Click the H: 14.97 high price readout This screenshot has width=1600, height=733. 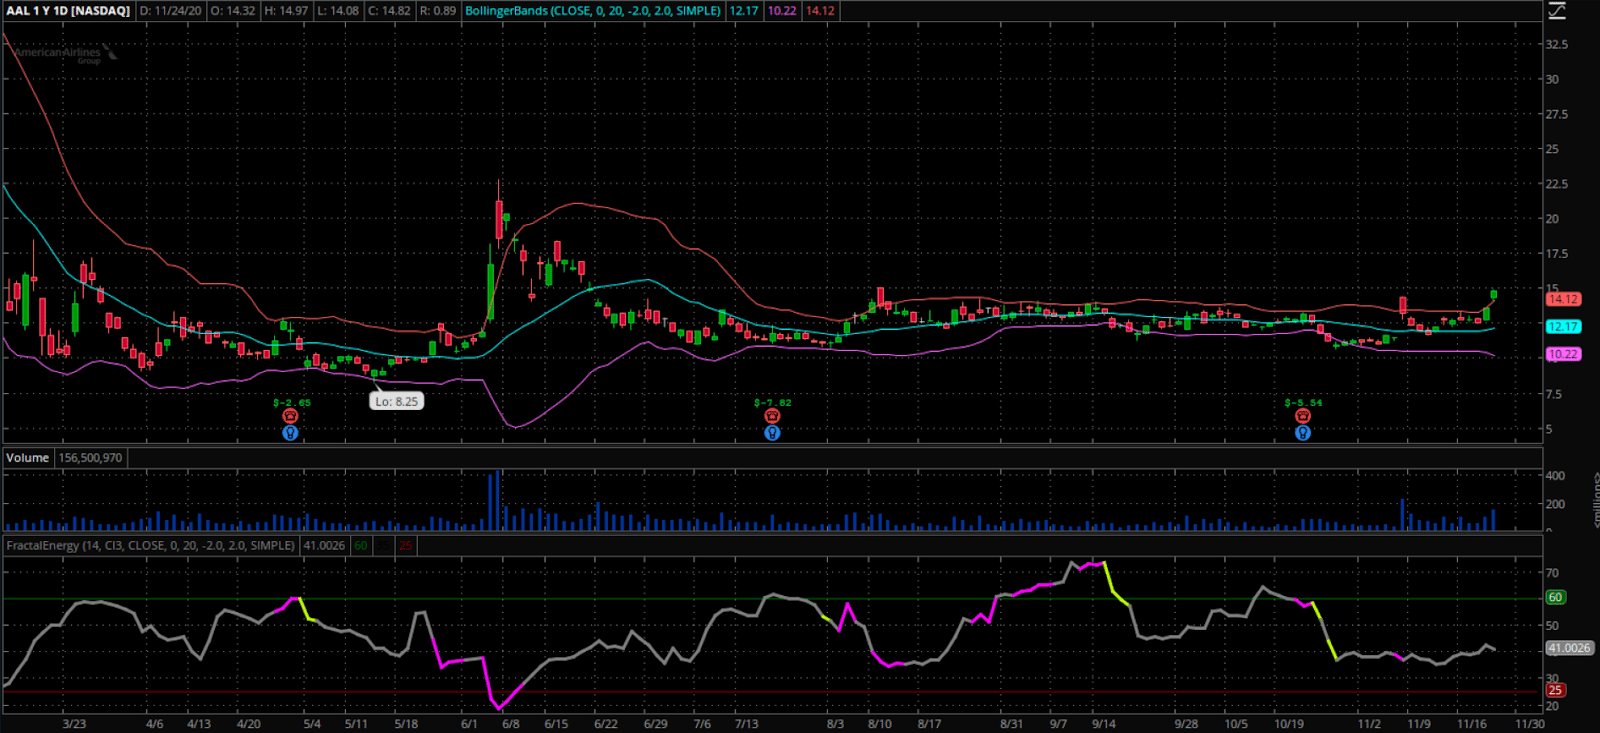tap(286, 11)
